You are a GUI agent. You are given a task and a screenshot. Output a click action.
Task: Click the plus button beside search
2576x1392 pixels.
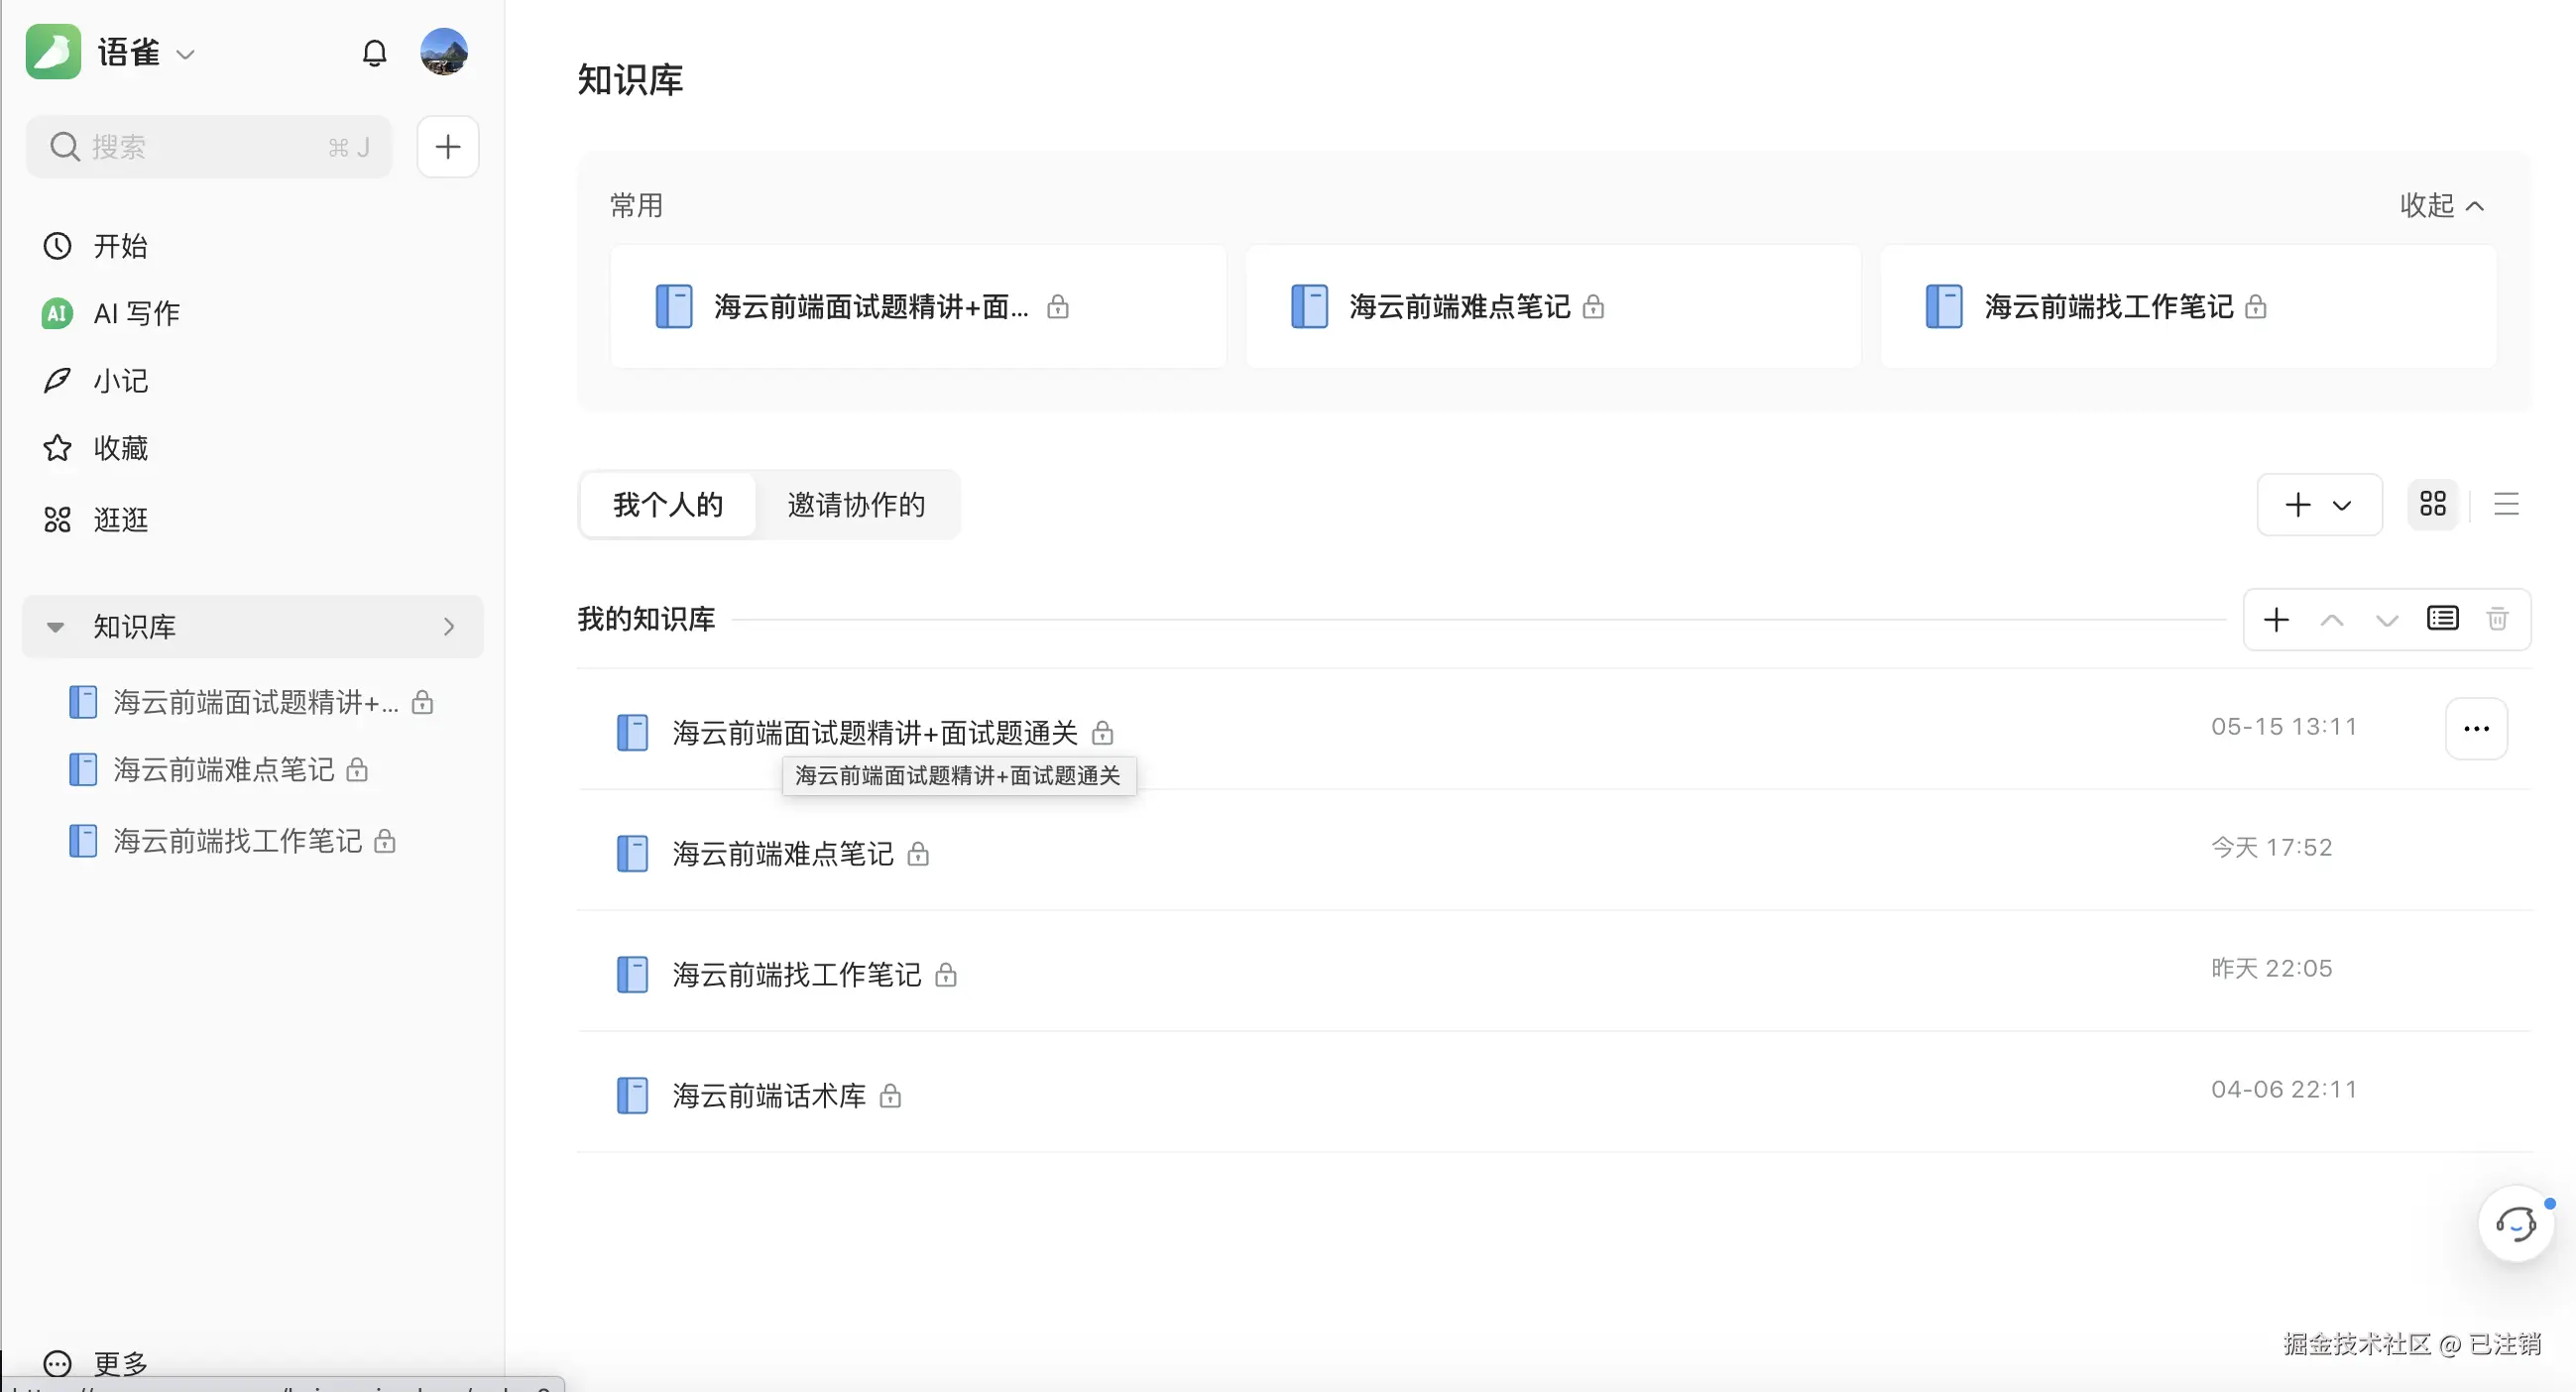[x=447, y=147]
